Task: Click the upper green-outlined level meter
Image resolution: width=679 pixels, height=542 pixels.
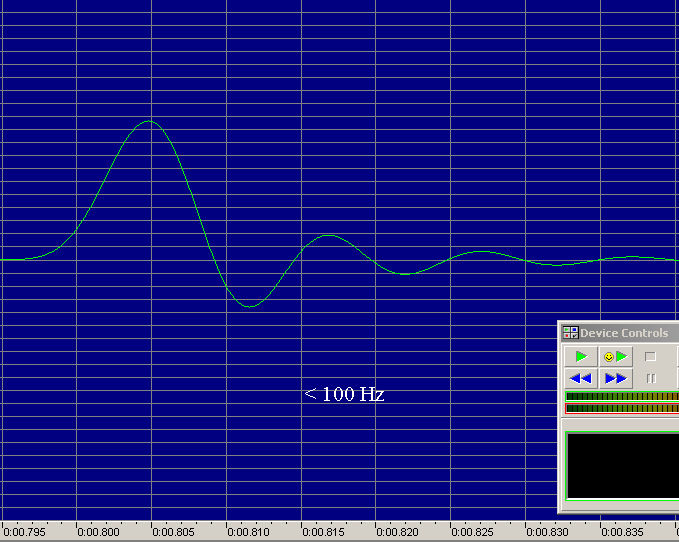Action: pos(622,396)
